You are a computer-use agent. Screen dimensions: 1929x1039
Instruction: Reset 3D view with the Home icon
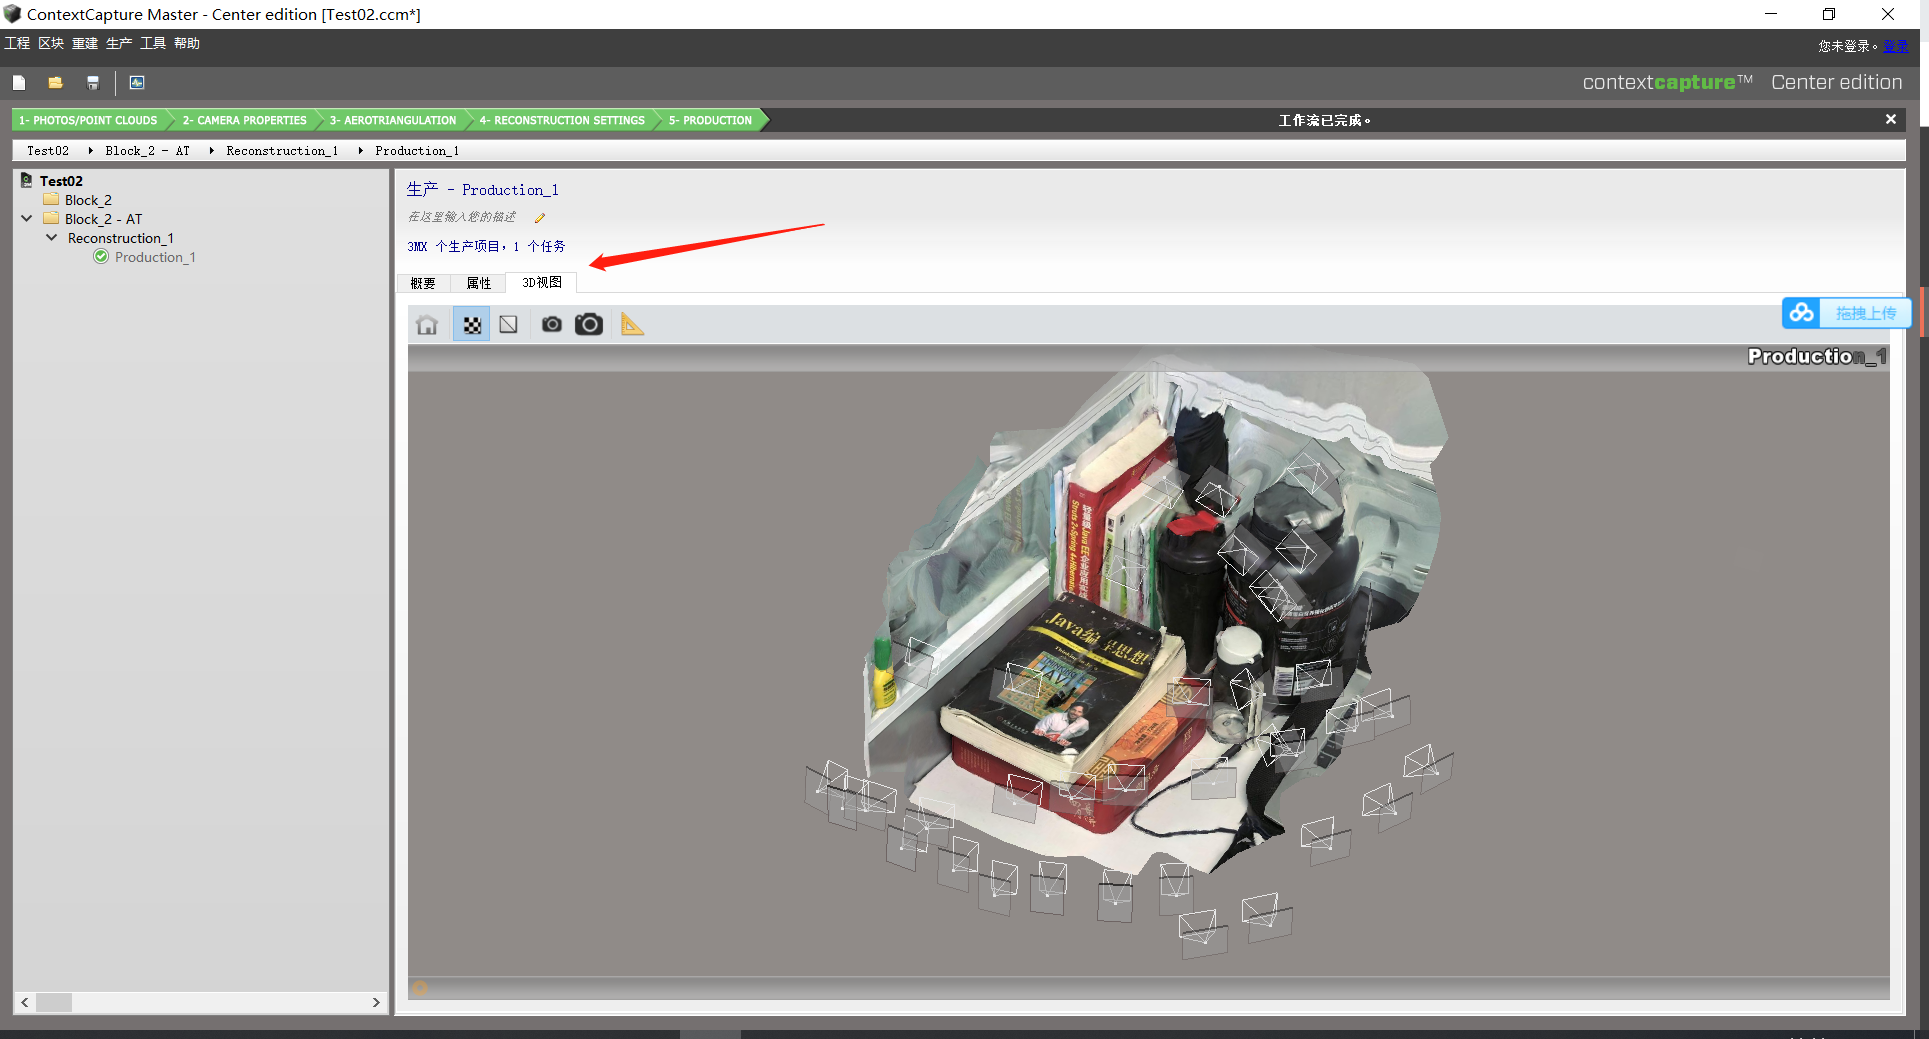[x=427, y=325]
